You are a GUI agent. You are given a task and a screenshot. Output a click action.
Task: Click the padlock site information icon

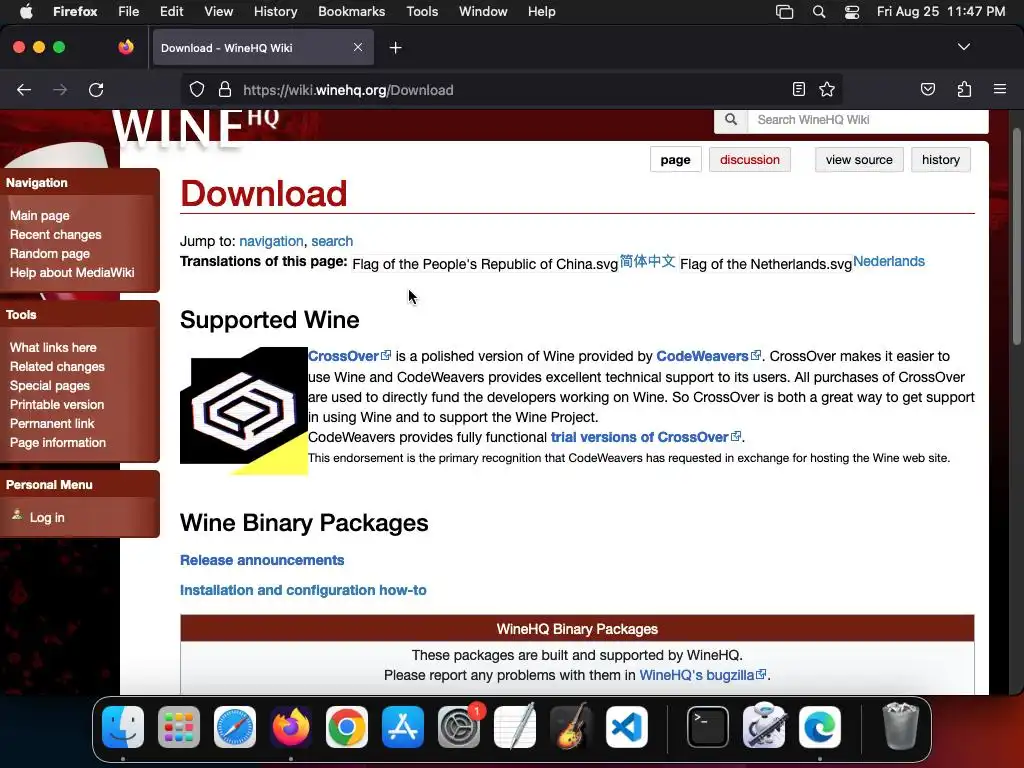225,89
